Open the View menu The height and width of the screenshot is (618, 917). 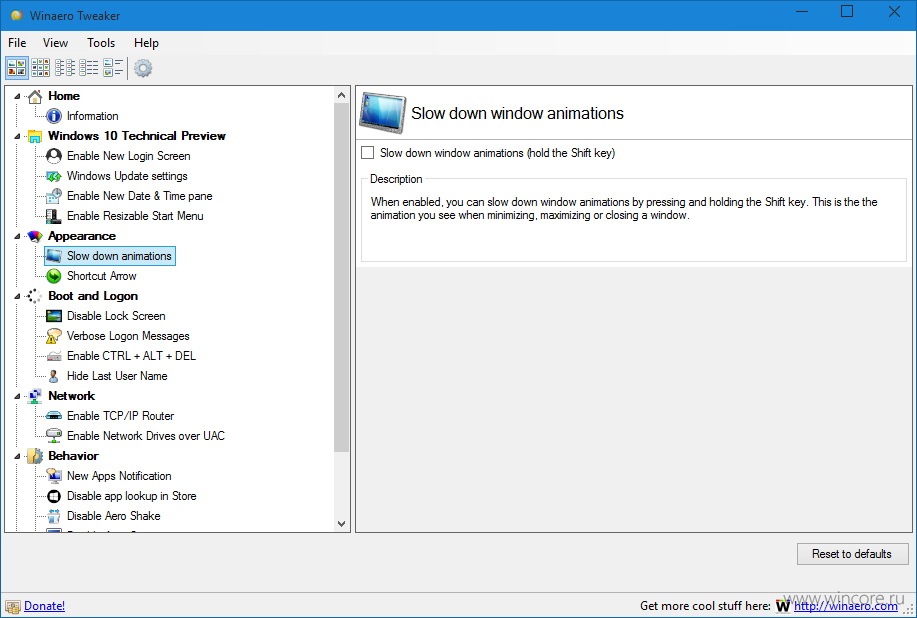click(x=55, y=43)
